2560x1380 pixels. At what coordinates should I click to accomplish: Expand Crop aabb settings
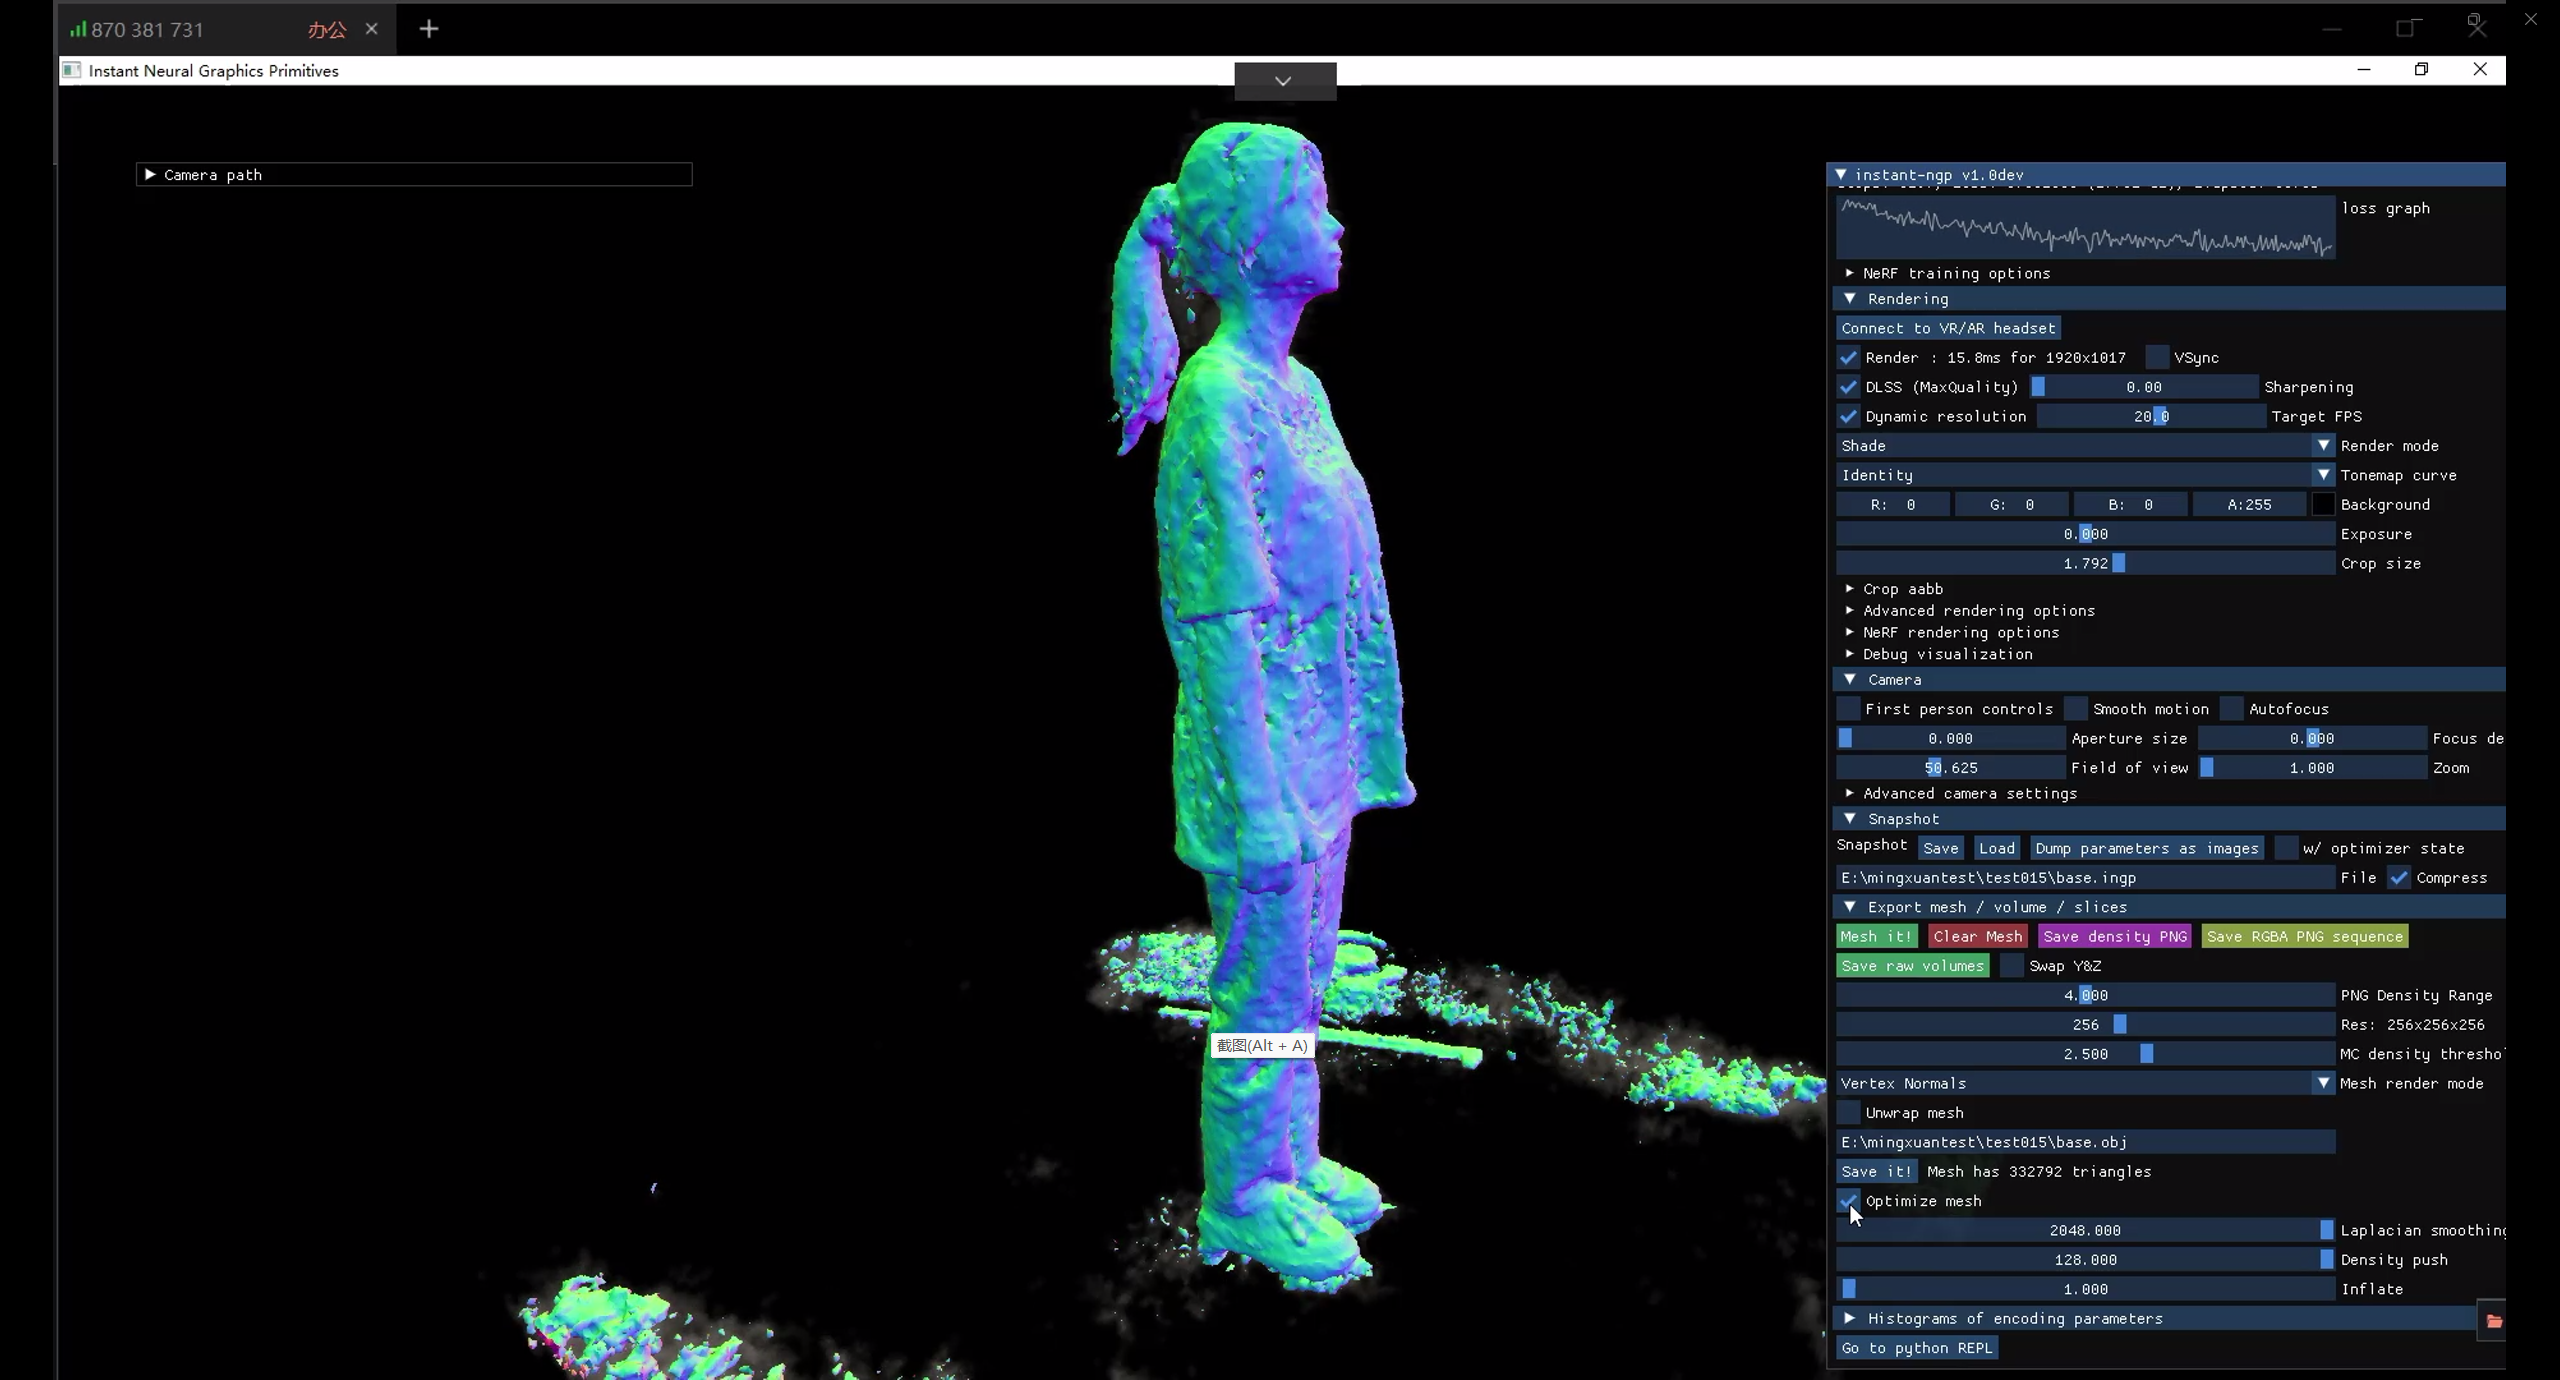click(1849, 588)
